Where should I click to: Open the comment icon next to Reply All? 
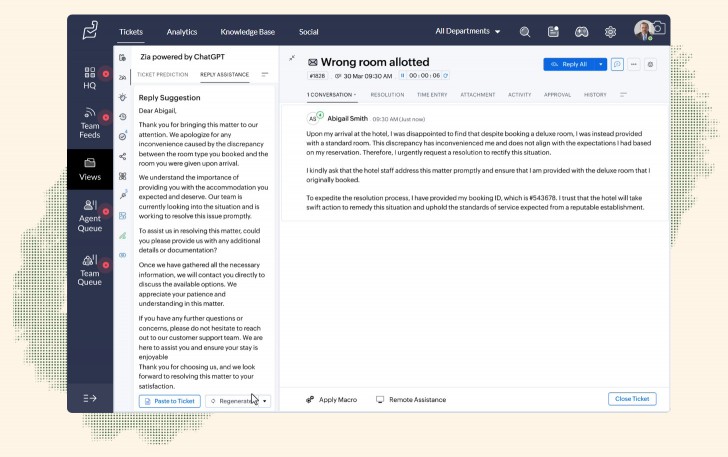point(617,64)
